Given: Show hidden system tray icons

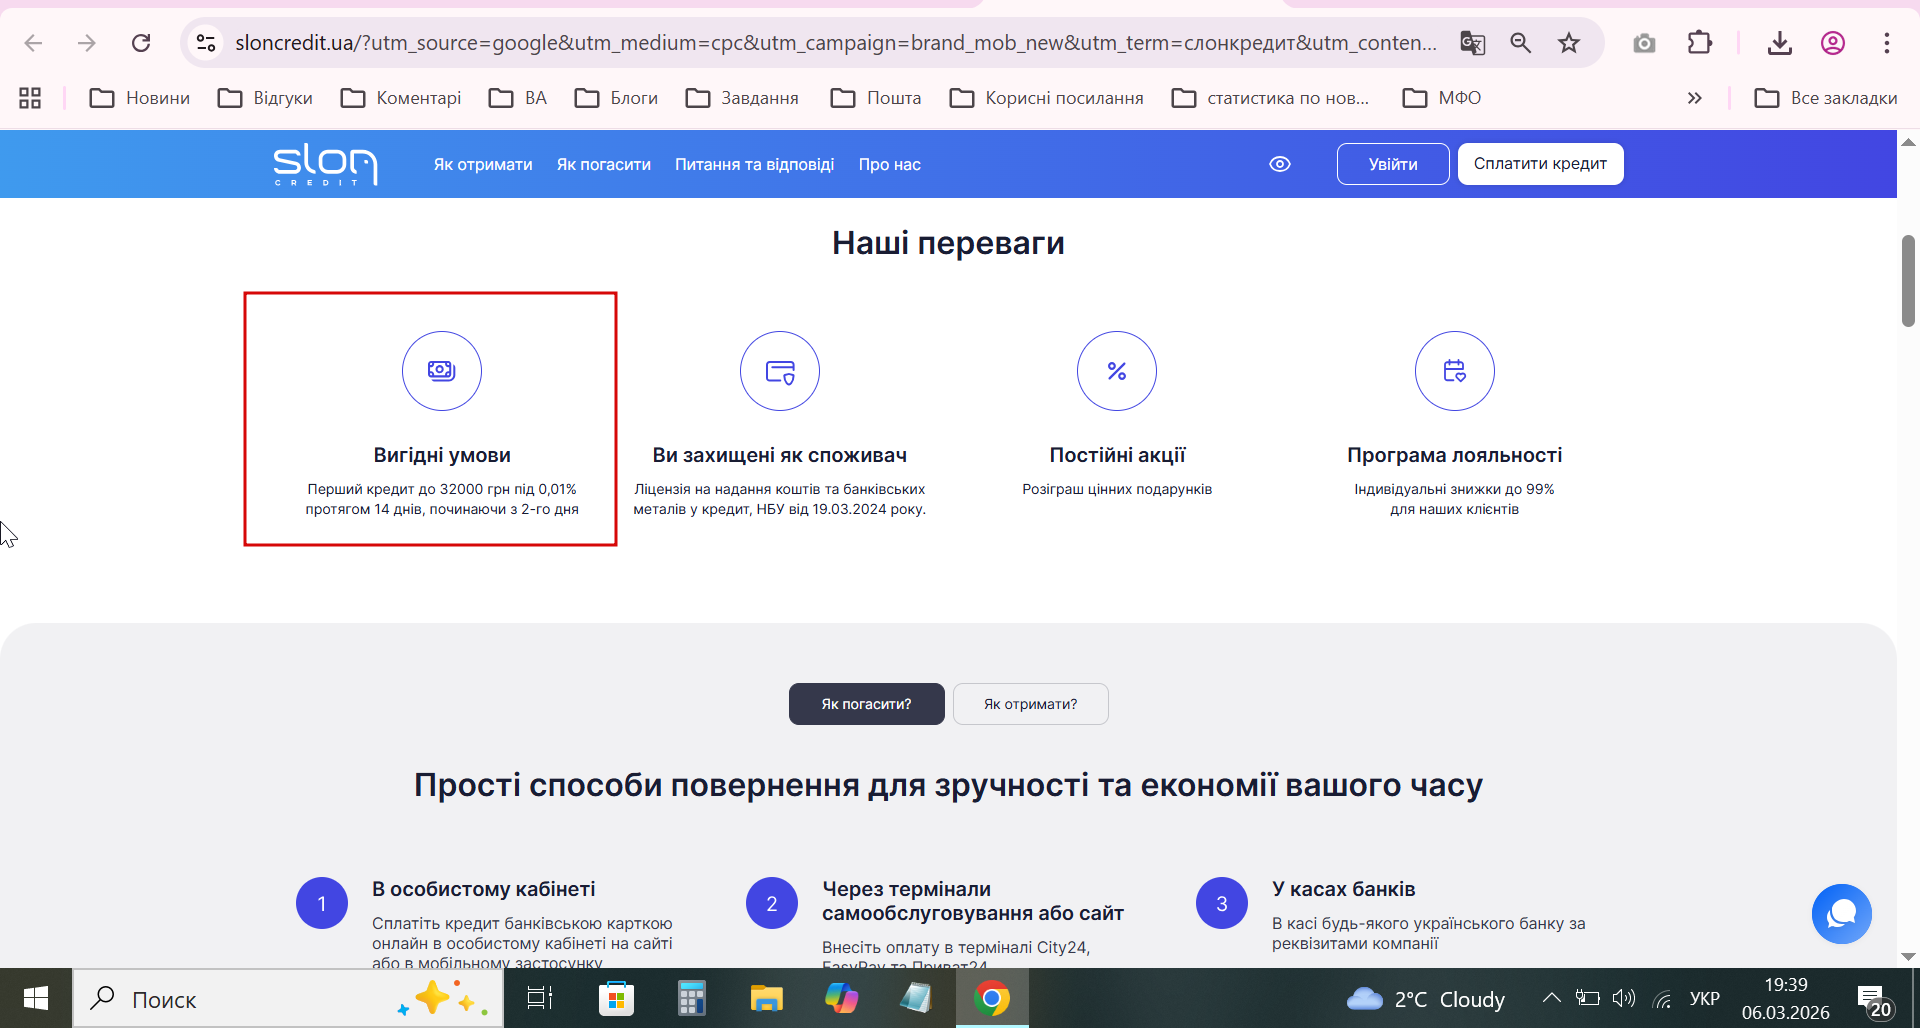Looking at the screenshot, I should click(1551, 998).
